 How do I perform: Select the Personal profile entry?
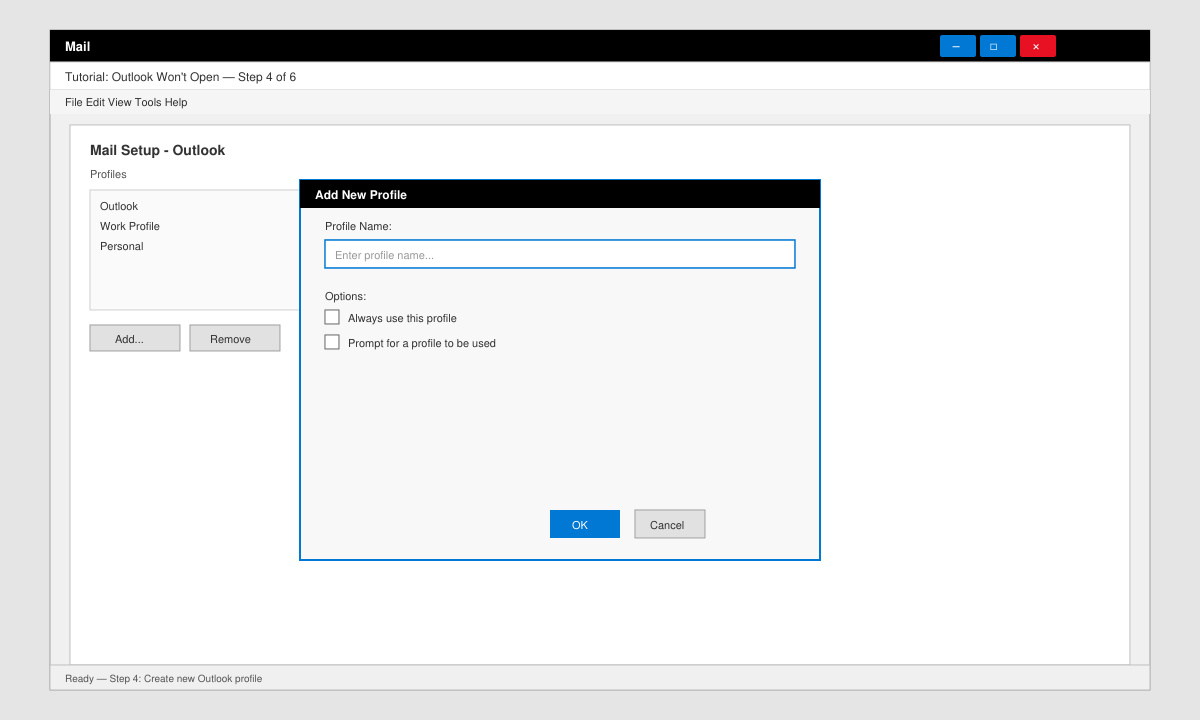[x=121, y=246]
